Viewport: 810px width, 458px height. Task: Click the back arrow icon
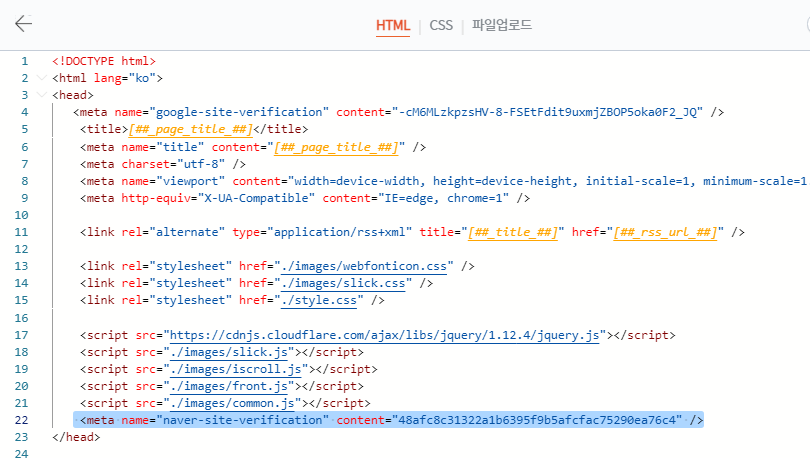pos(23,23)
